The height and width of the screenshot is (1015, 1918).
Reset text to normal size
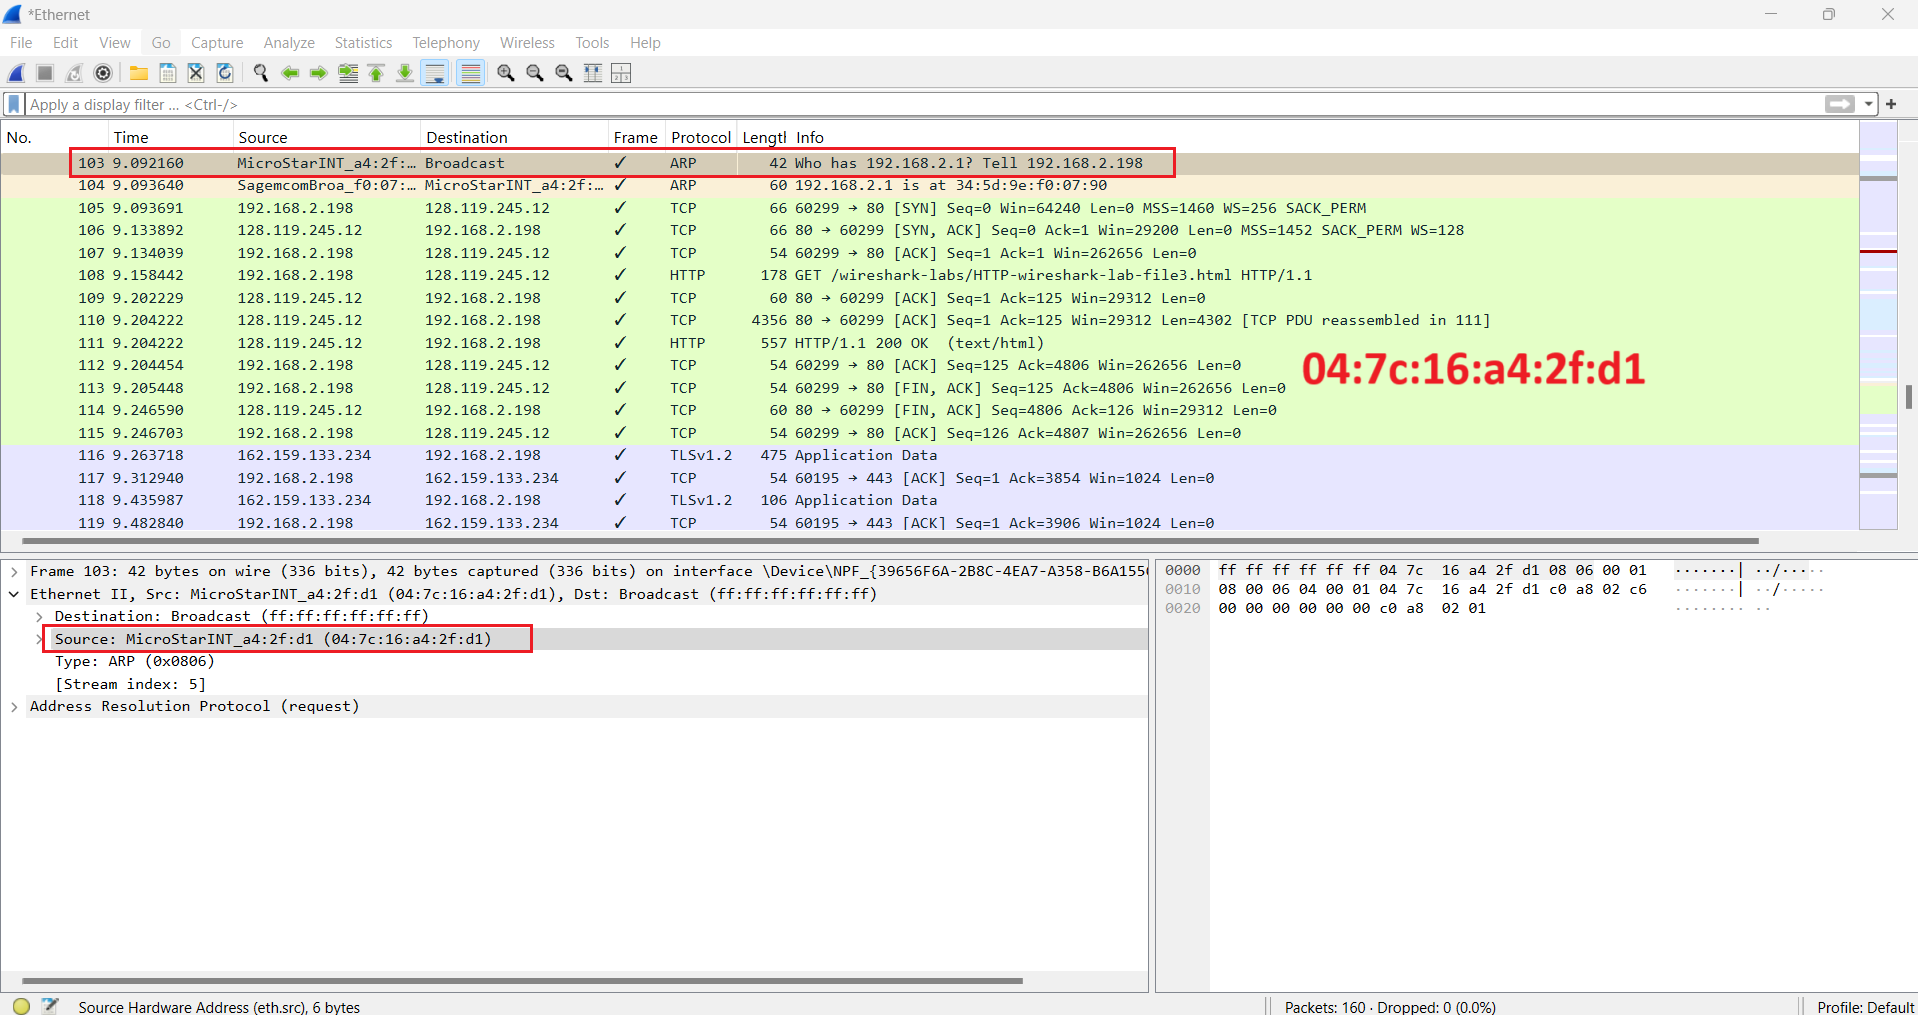(564, 73)
